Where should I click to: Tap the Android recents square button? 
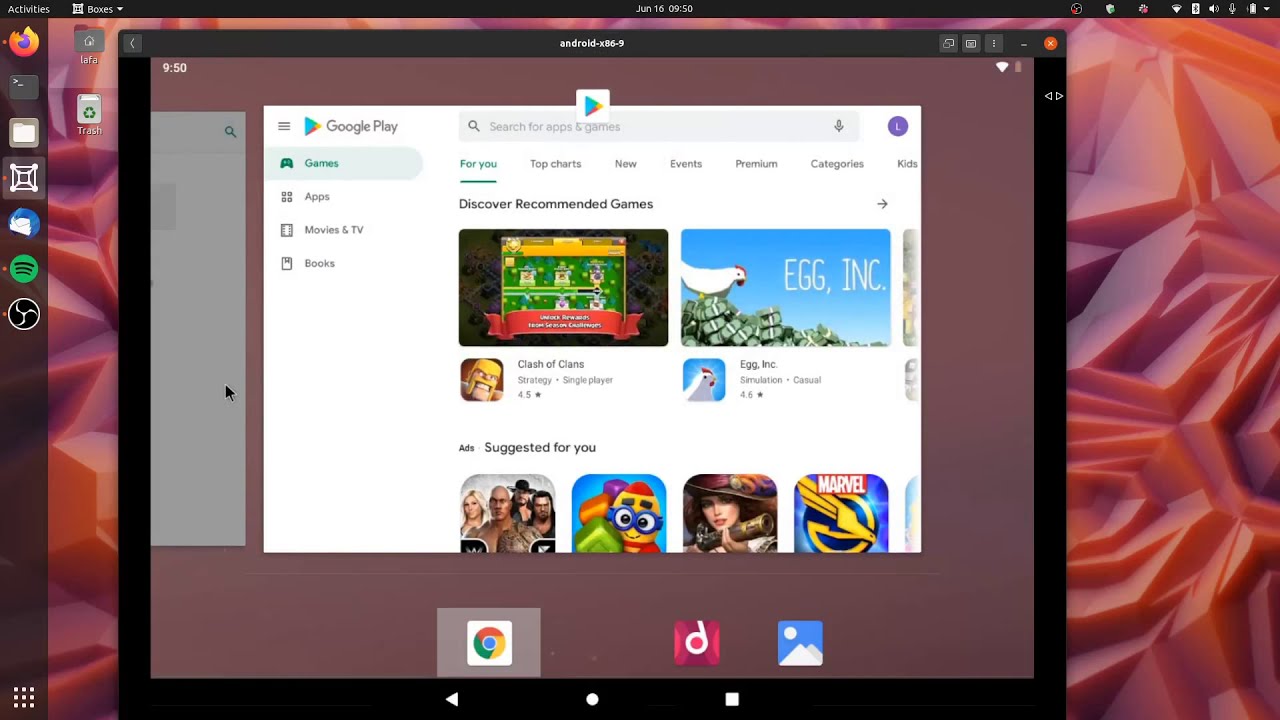click(x=732, y=699)
